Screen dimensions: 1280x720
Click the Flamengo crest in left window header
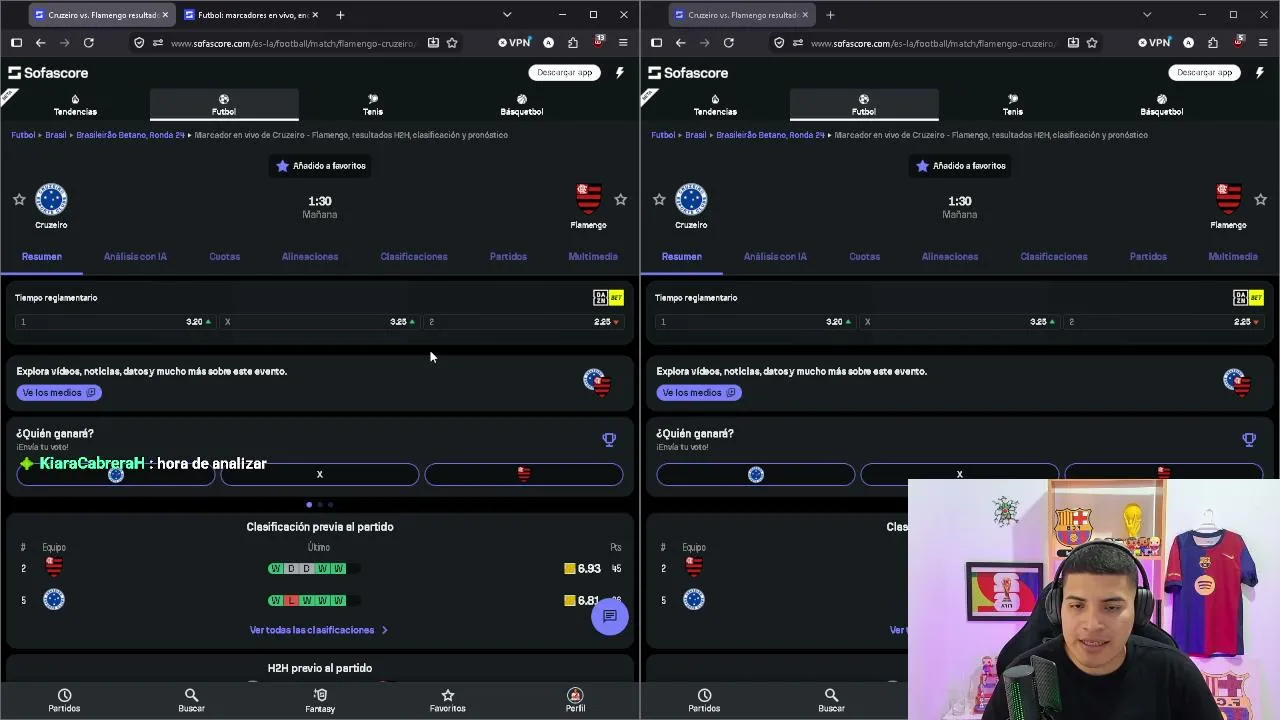coord(588,199)
